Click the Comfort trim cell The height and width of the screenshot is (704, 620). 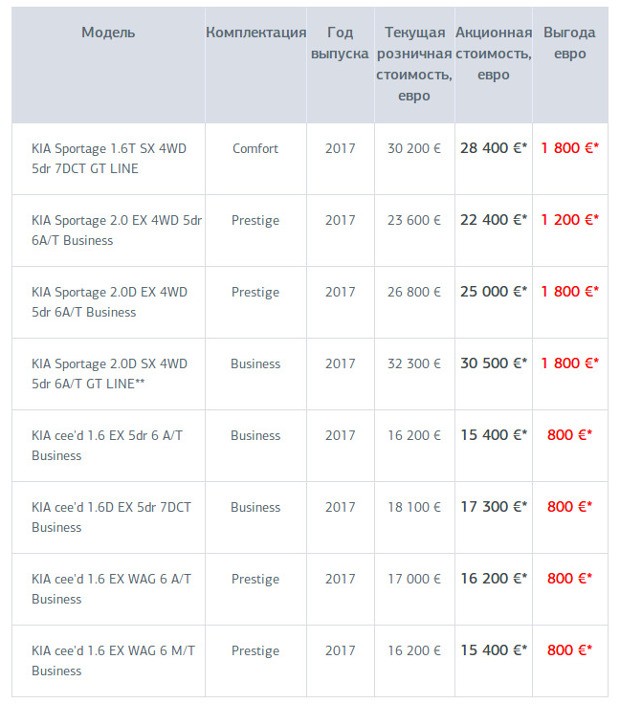pos(255,149)
